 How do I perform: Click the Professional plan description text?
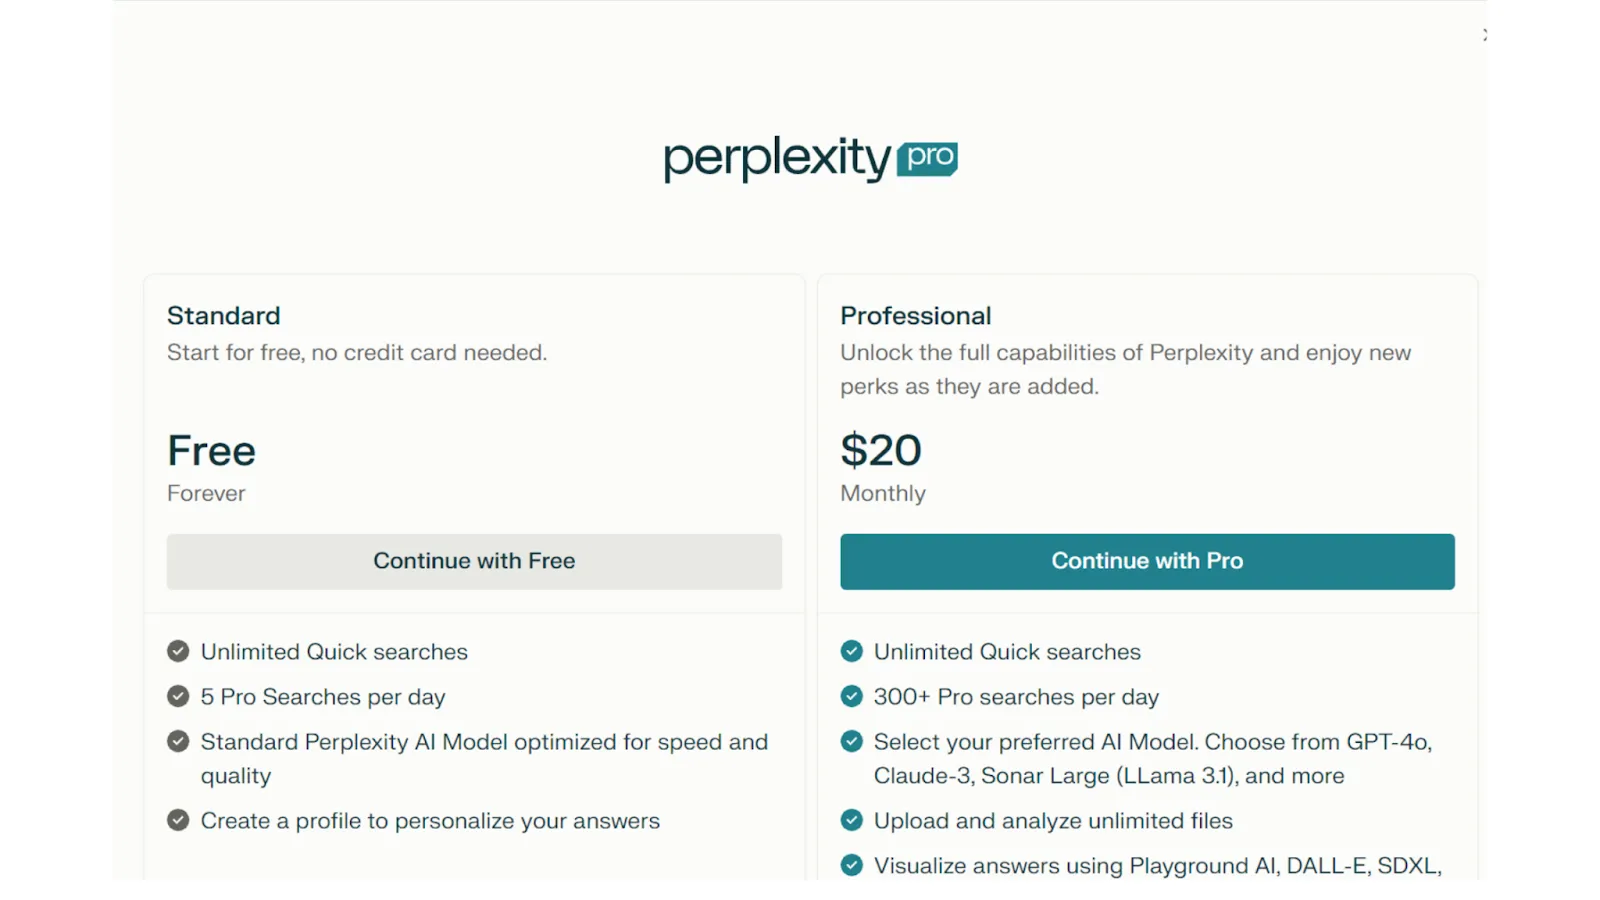[x=1125, y=369]
